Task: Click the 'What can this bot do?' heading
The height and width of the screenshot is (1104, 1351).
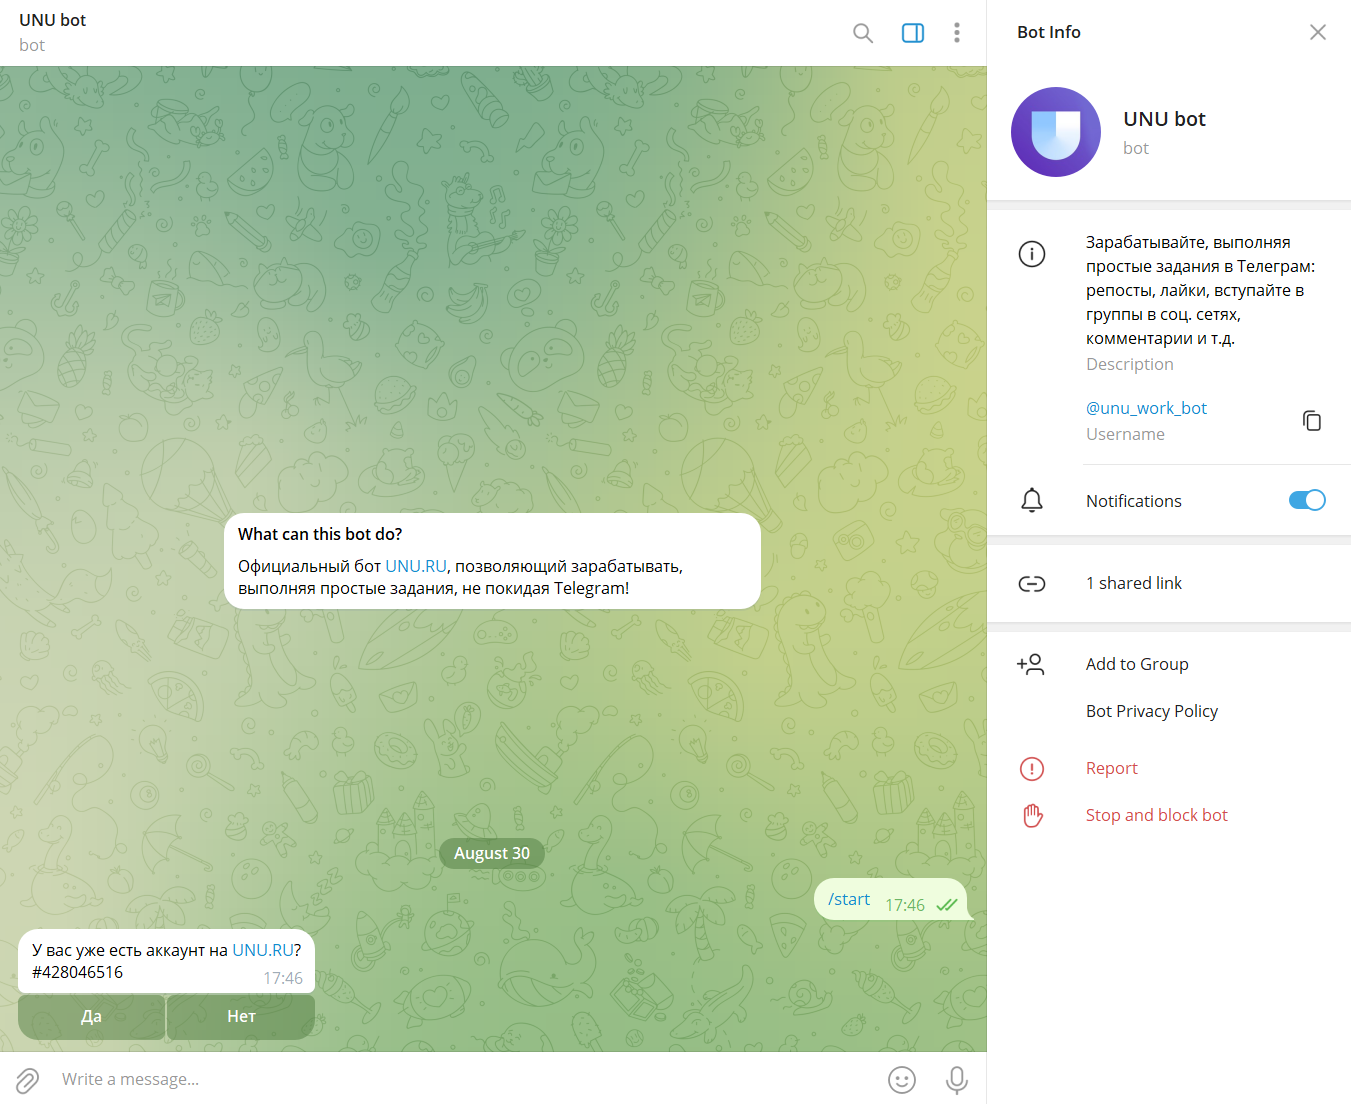Action: (x=320, y=534)
